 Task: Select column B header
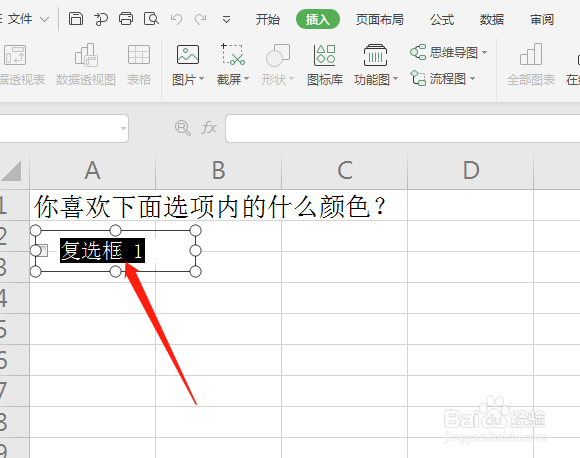point(219,171)
